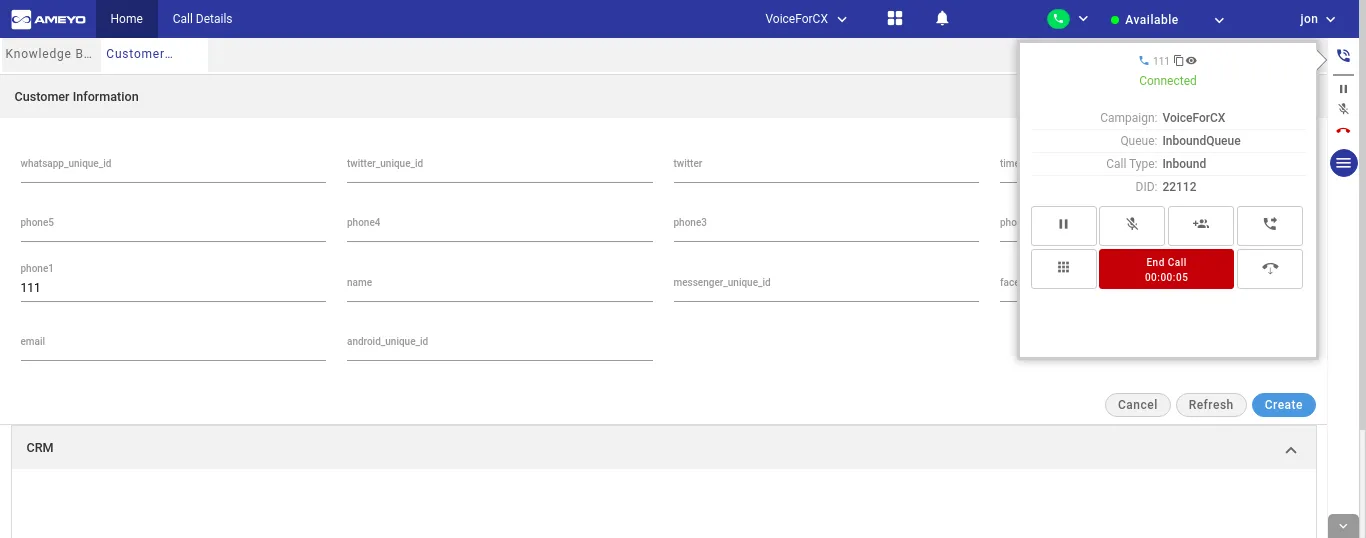The width and height of the screenshot is (1366, 538).
Task: Focus the whatsapp_unique_id field
Action: (173, 167)
